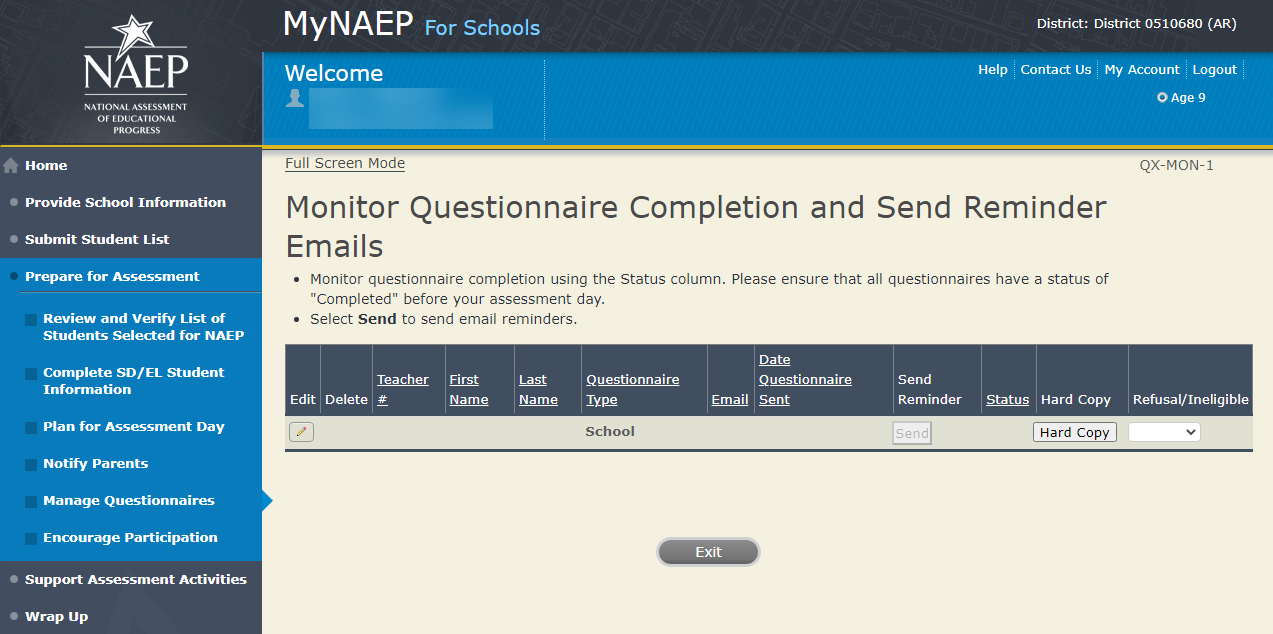Open Complete SD/EL Student Information
1273x634 pixels.
pos(133,381)
